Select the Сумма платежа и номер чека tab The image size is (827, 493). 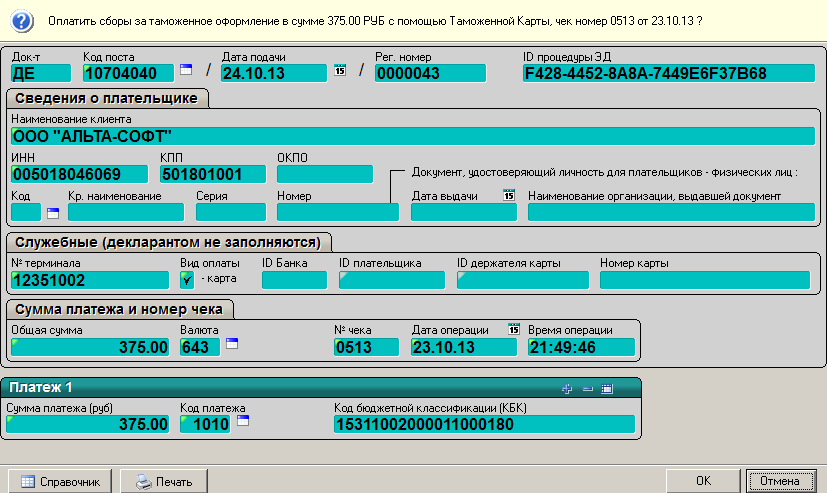(x=120, y=308)
